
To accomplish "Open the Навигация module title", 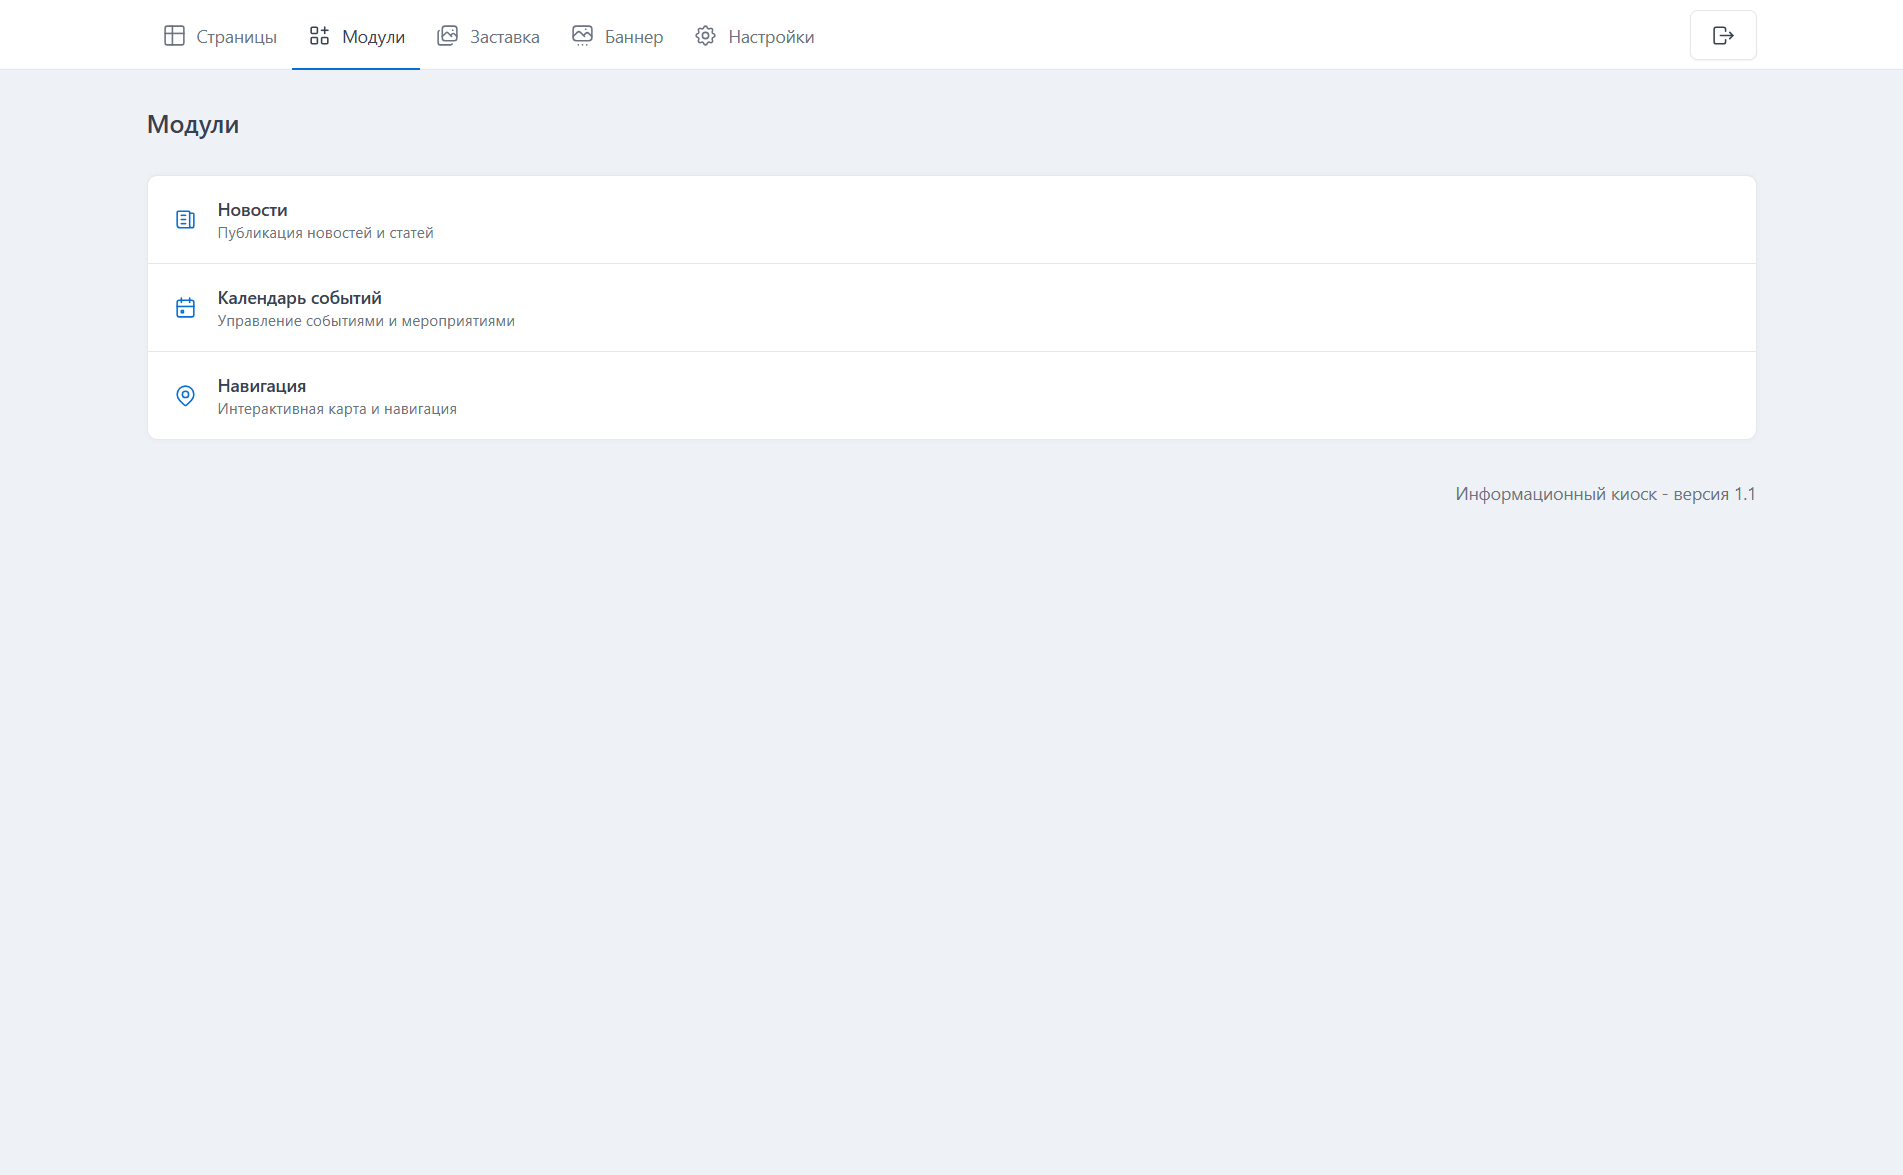I will pyautogui.click(x=261, y=386).
